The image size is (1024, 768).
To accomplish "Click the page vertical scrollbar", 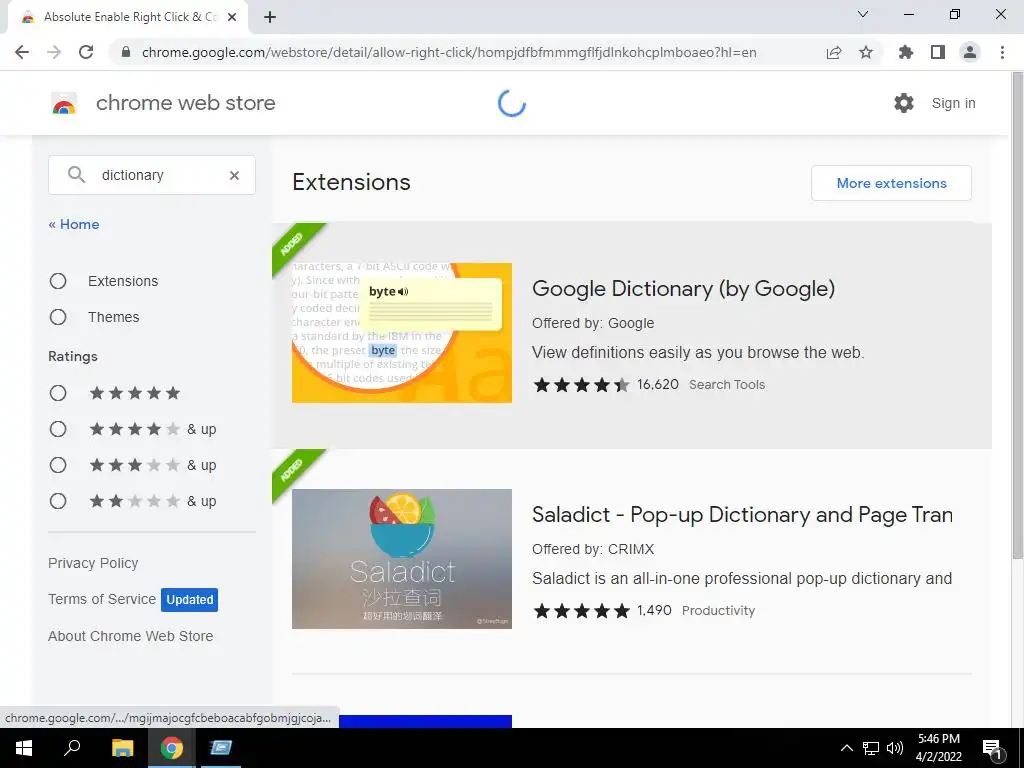I will tap(1017, 316).
